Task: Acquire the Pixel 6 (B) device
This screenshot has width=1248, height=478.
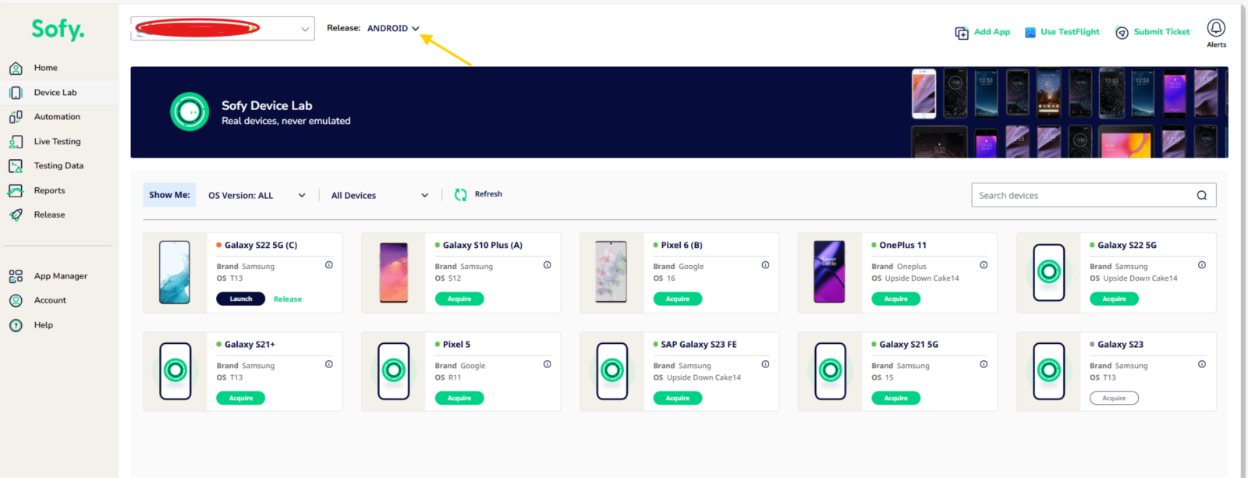Action: (x=677, y=299)
